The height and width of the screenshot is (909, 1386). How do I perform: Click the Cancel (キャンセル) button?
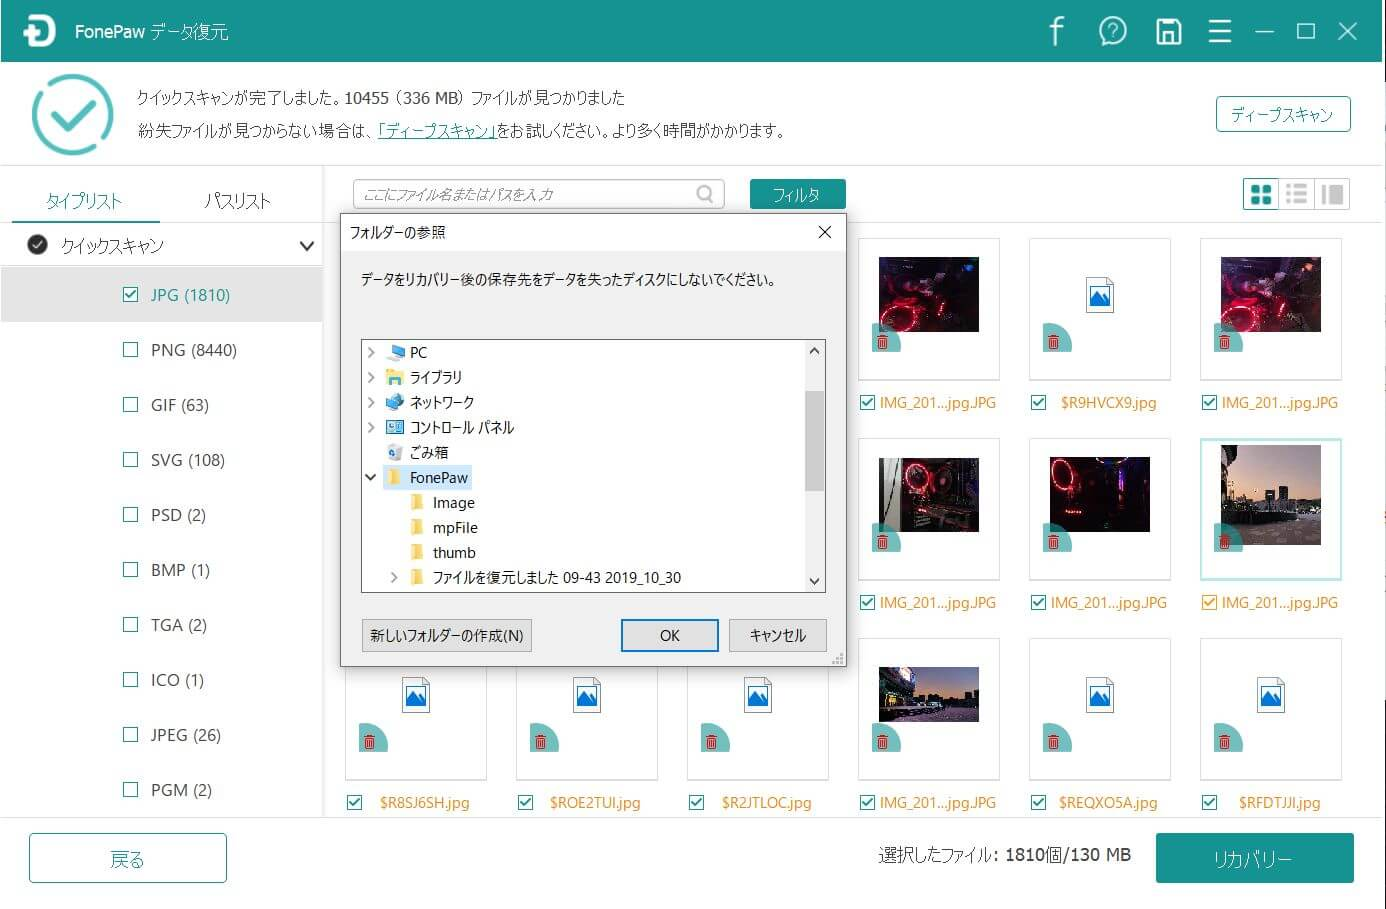[x=777, y=635]
